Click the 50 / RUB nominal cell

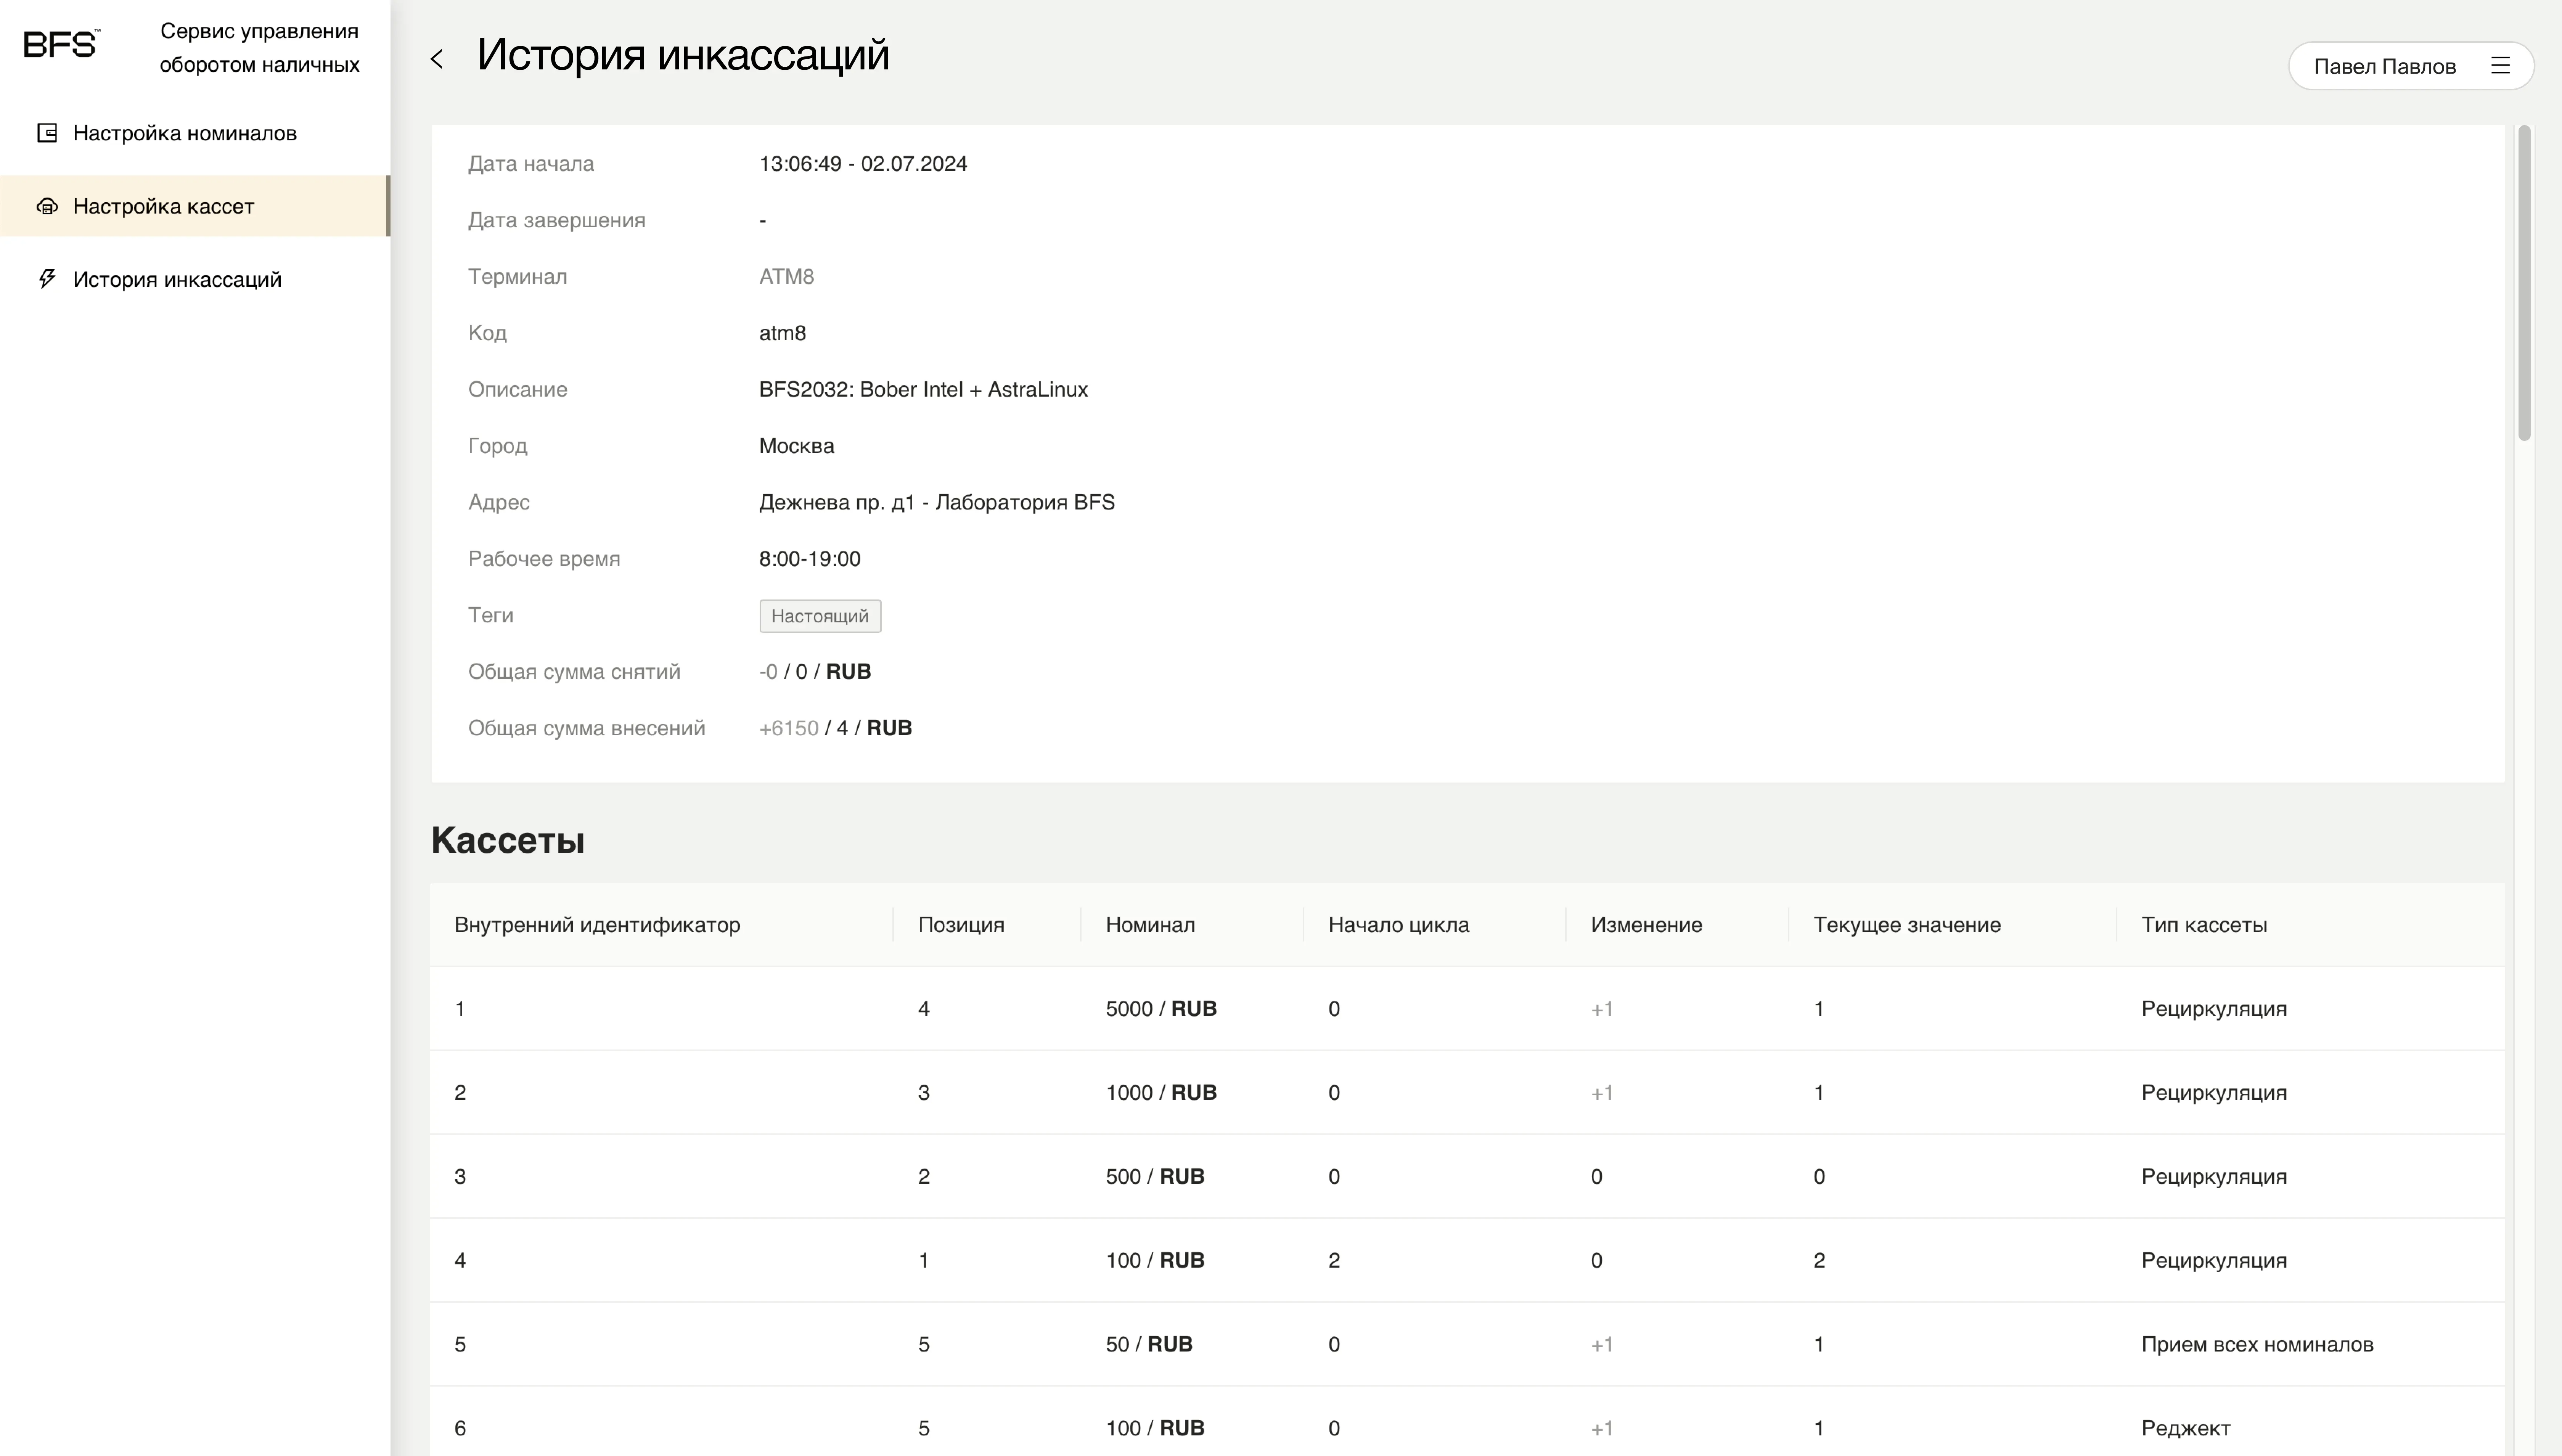(x=1149, y=1345)
